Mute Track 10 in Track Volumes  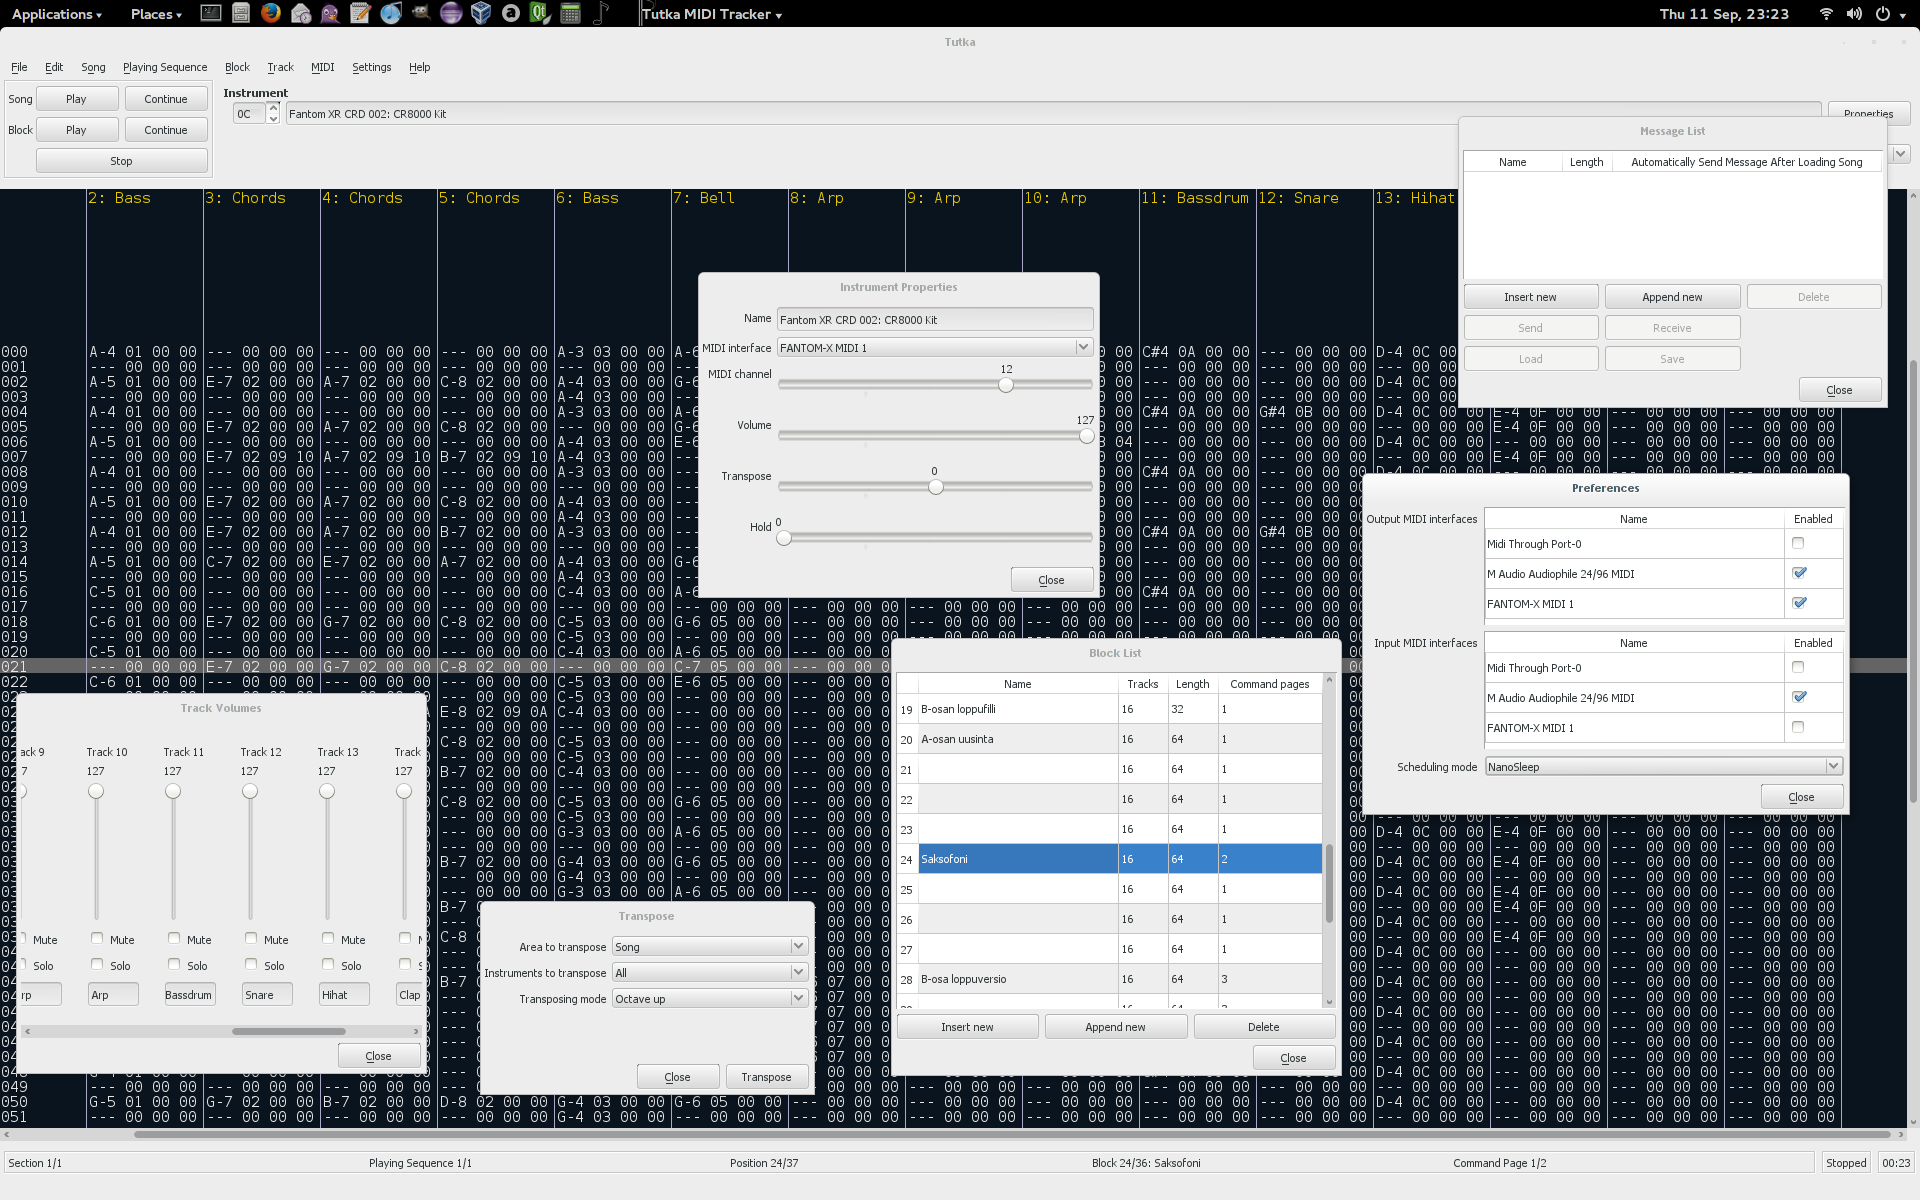pyautogui.click(x=97, y=938)
